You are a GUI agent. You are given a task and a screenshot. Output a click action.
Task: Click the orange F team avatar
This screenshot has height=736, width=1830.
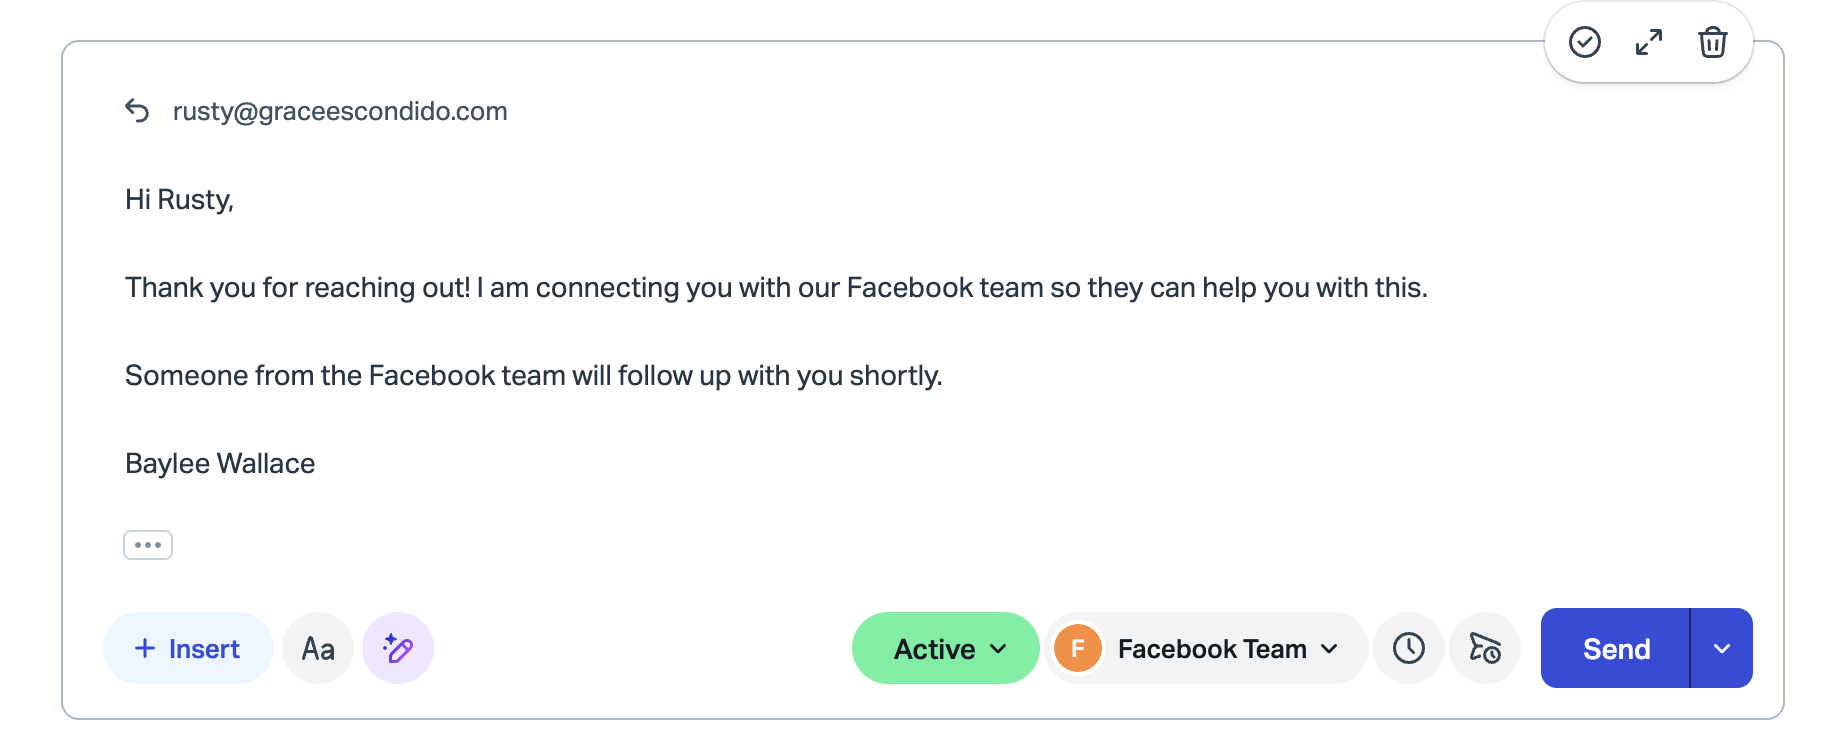(x=1078, y=648)
